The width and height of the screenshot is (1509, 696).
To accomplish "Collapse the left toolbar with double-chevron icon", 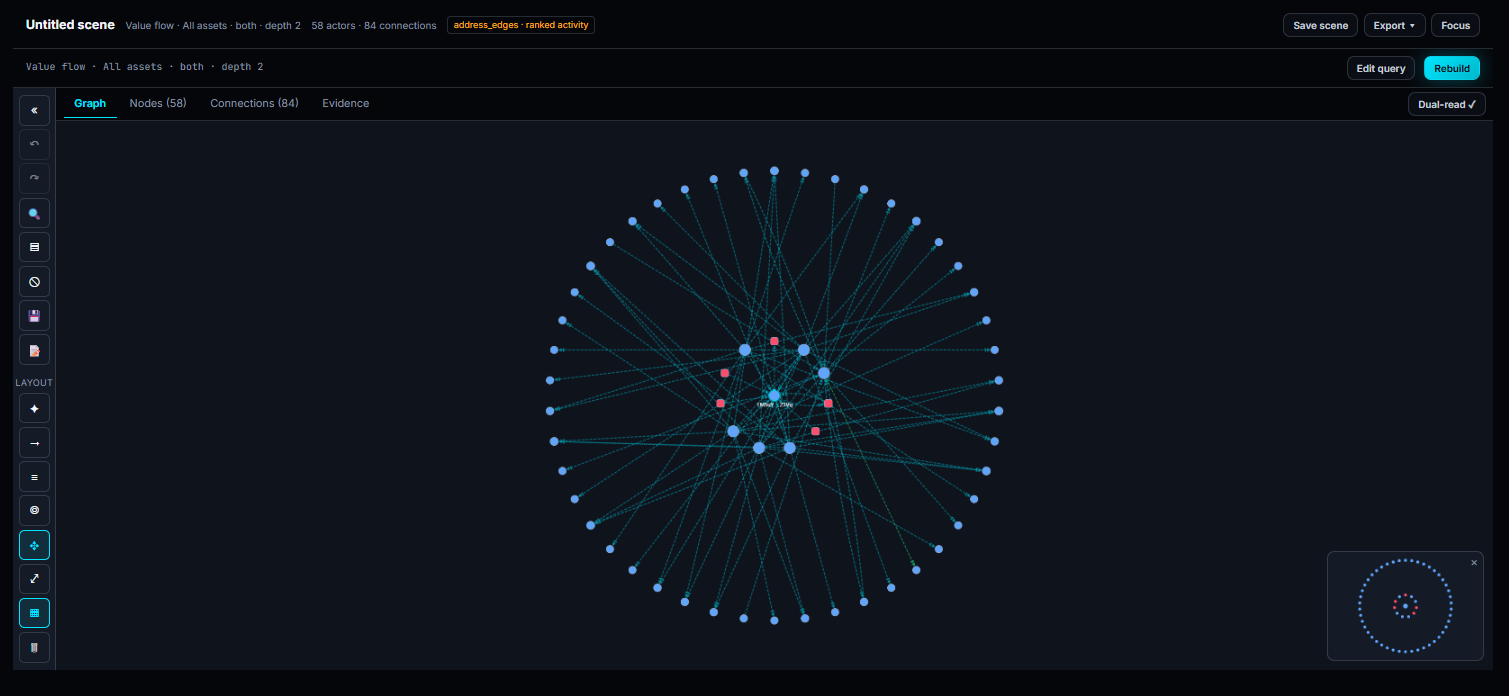I will pos(34,111).
